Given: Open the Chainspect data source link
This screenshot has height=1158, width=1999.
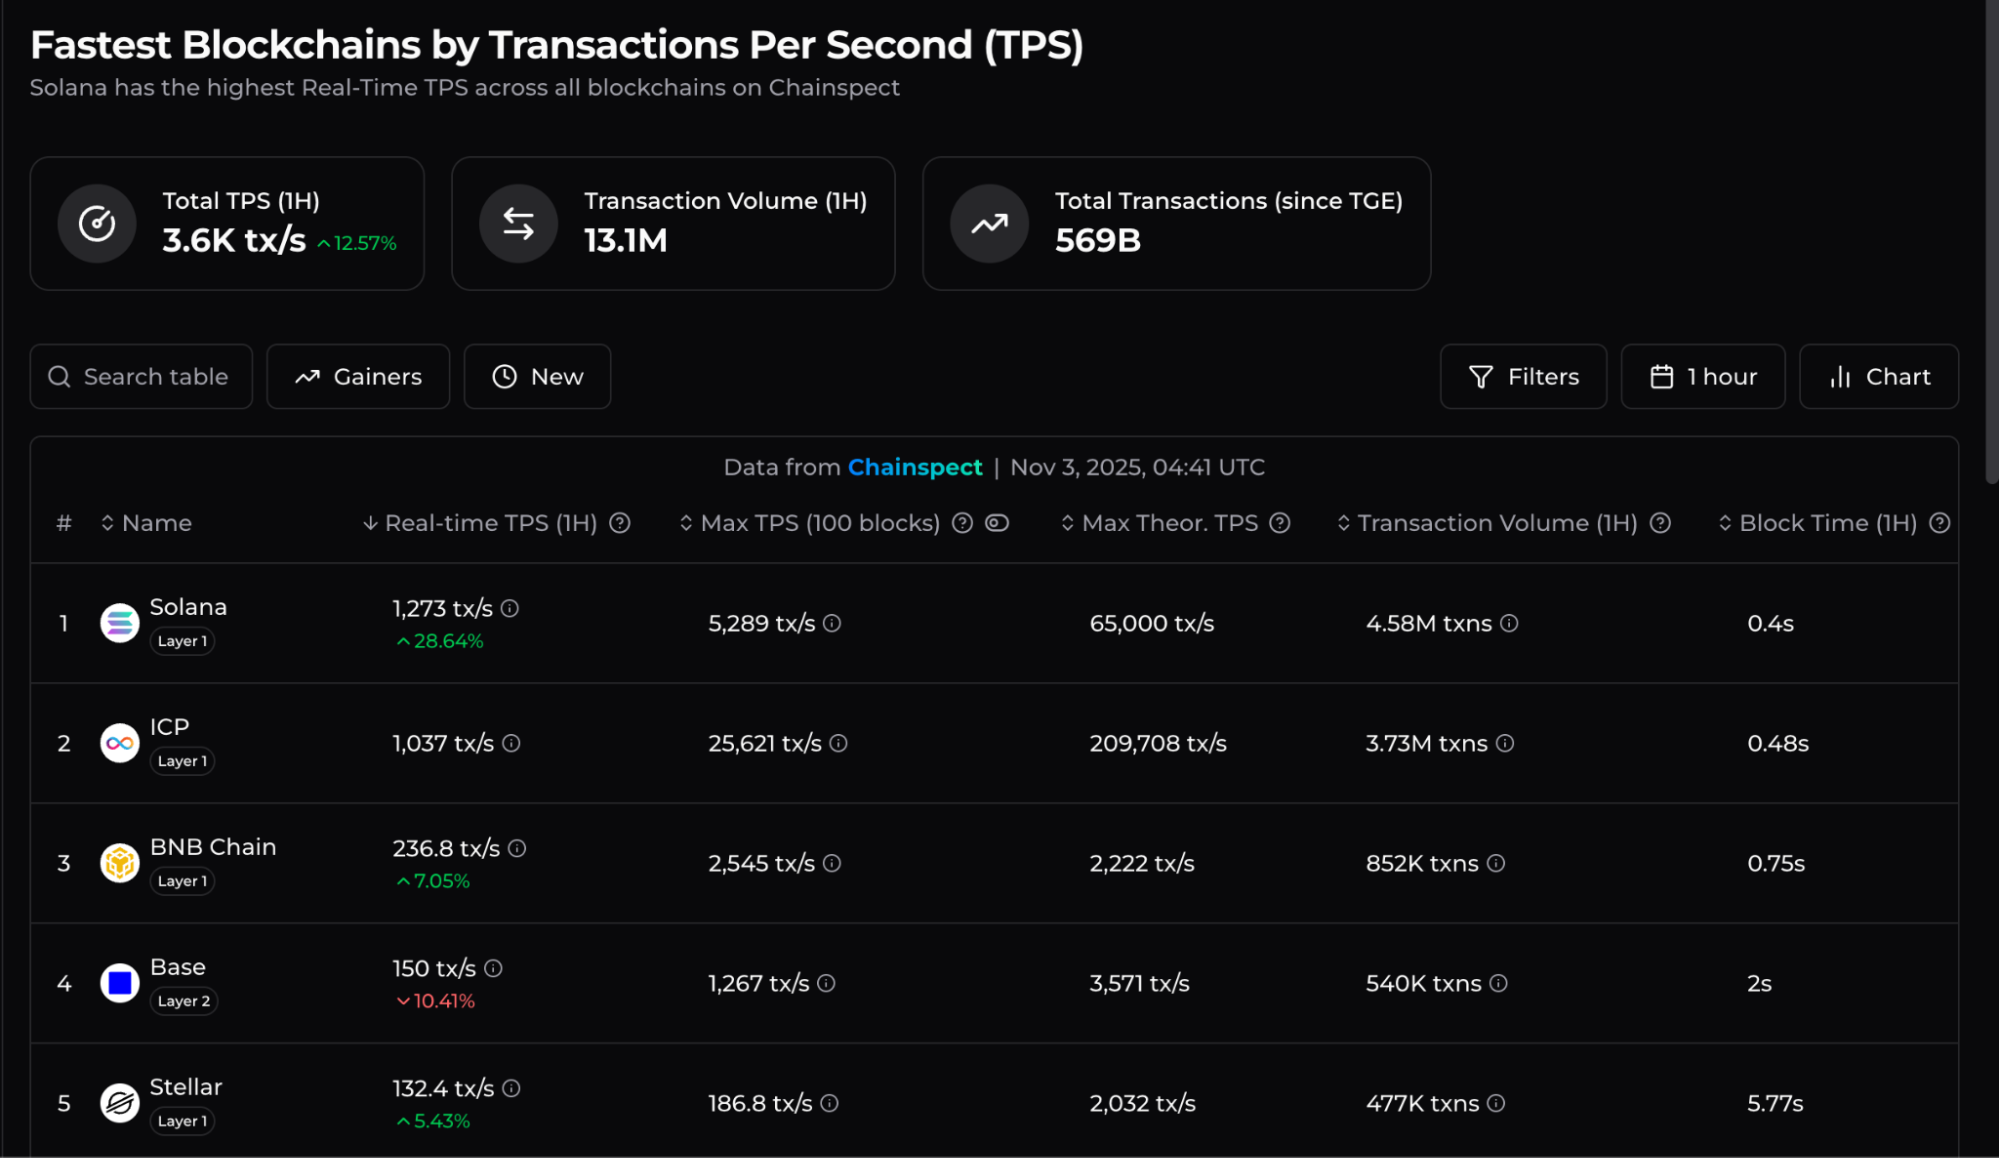Looking at the screenshot, I should click(x=914, y=467).
